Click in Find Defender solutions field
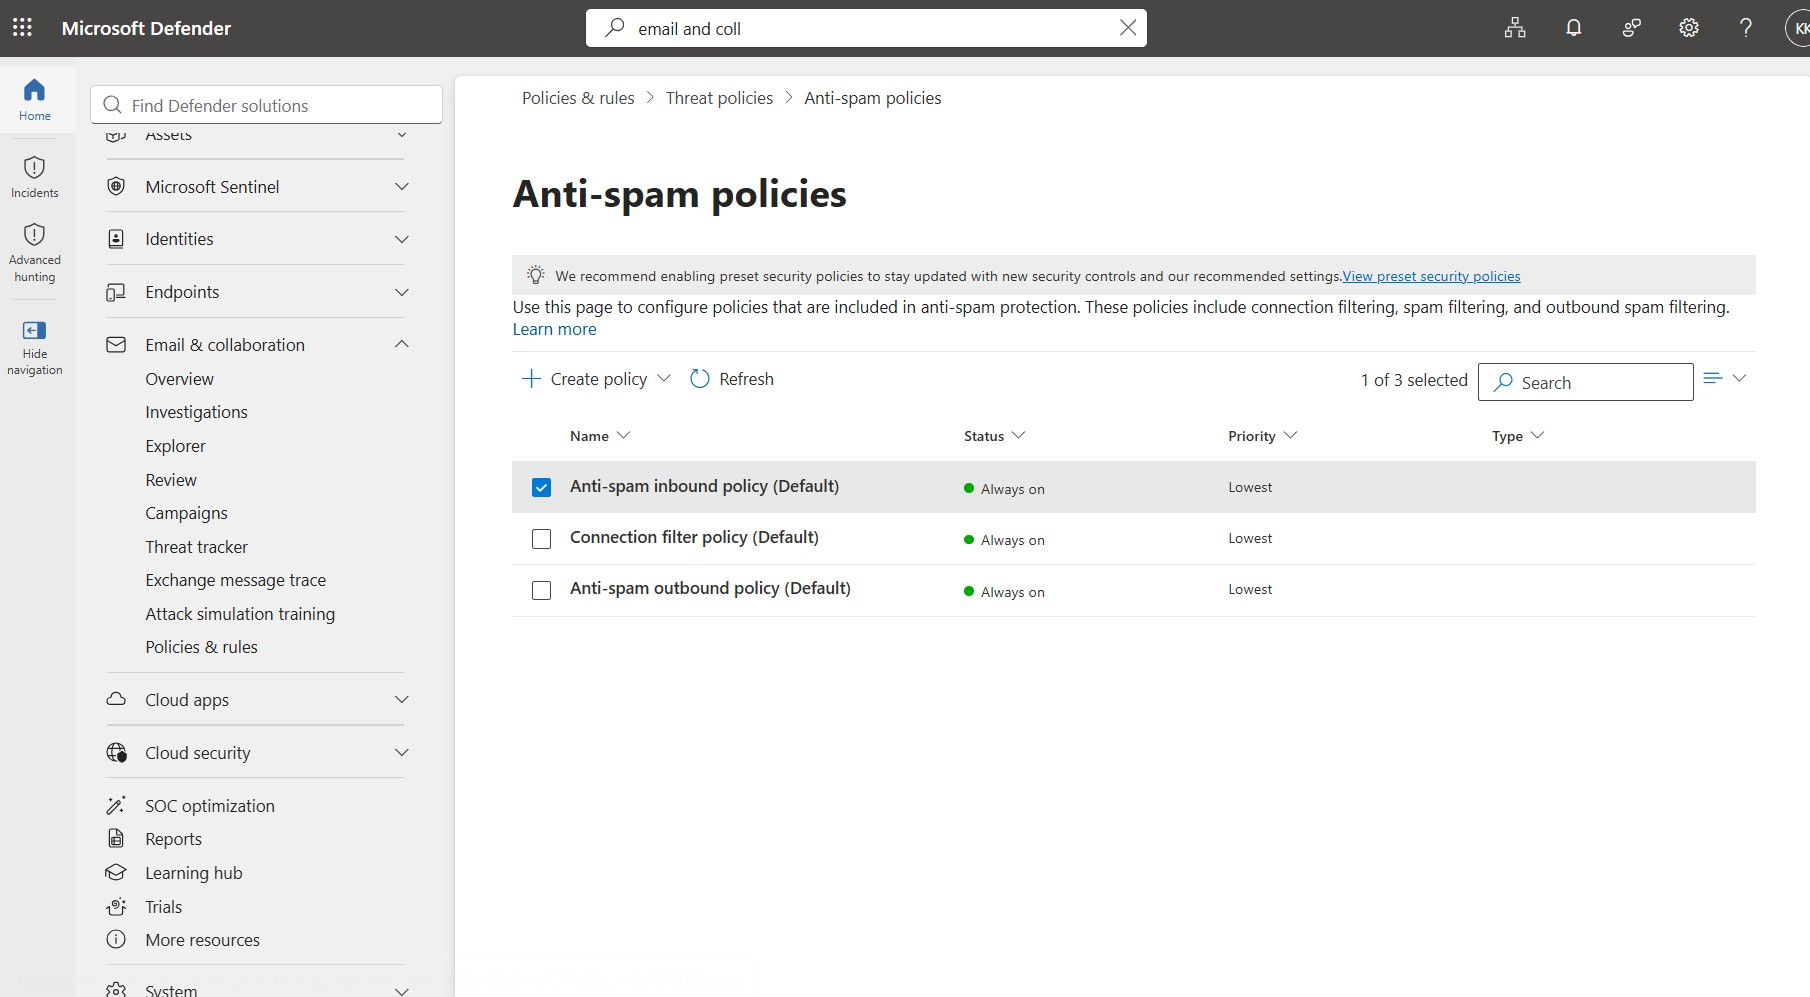The image size is (1810, 997). coord(266,105)
